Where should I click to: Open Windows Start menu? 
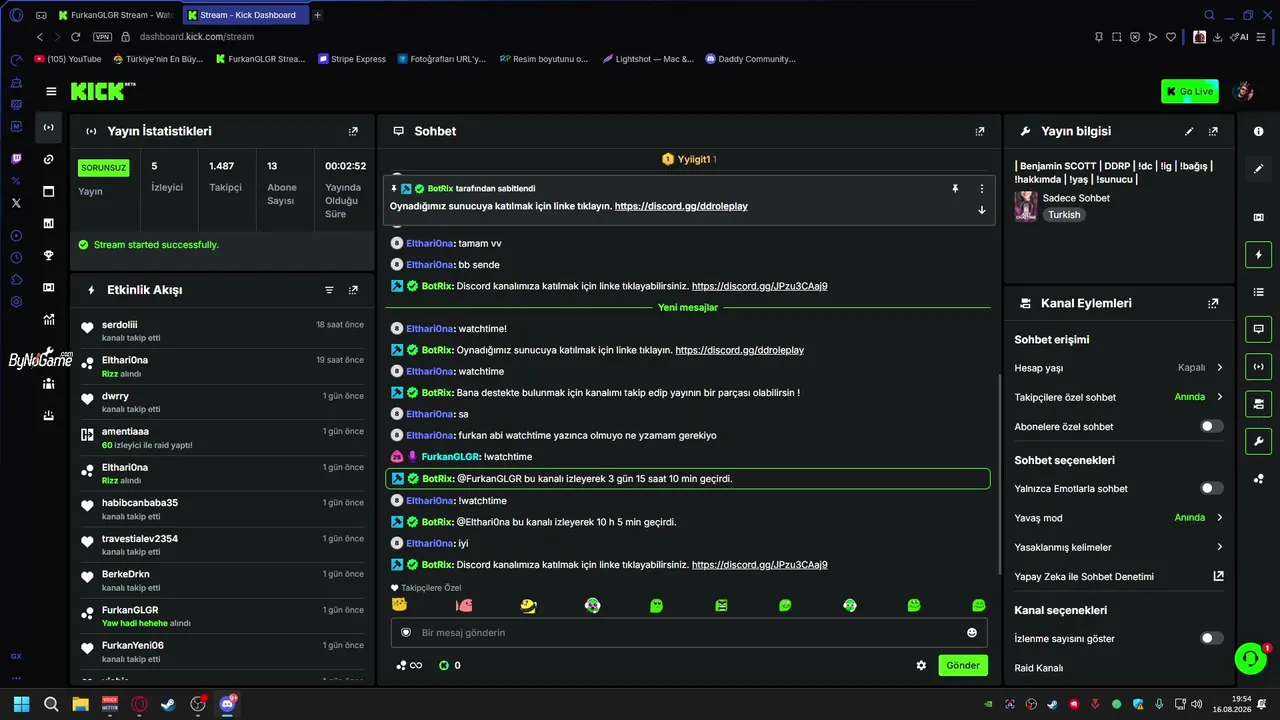click(x=21, y=704)
